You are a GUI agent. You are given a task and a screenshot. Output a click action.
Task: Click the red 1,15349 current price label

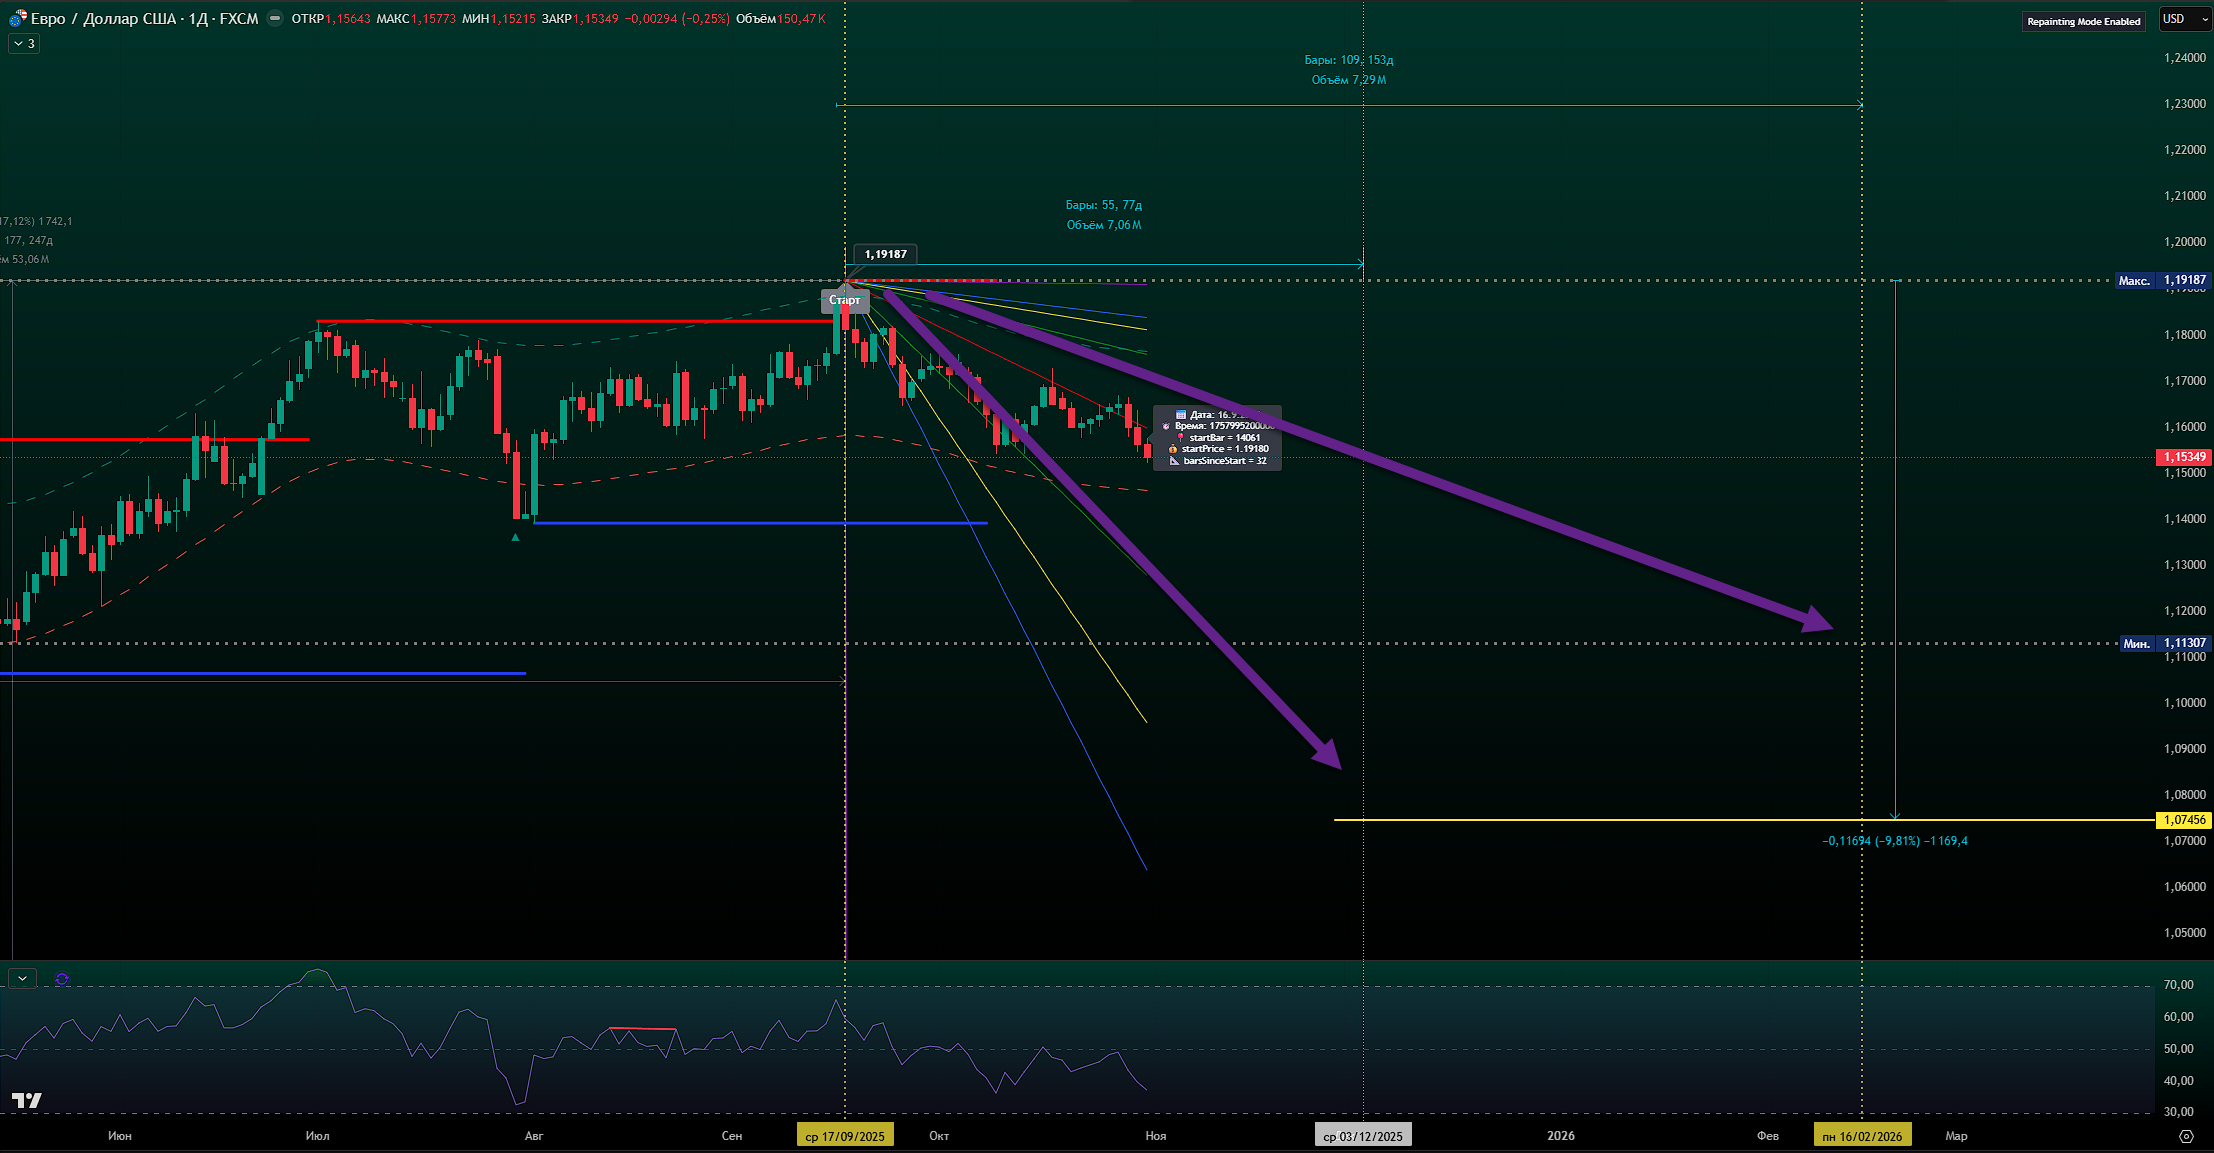click(x=2184, y=457)
